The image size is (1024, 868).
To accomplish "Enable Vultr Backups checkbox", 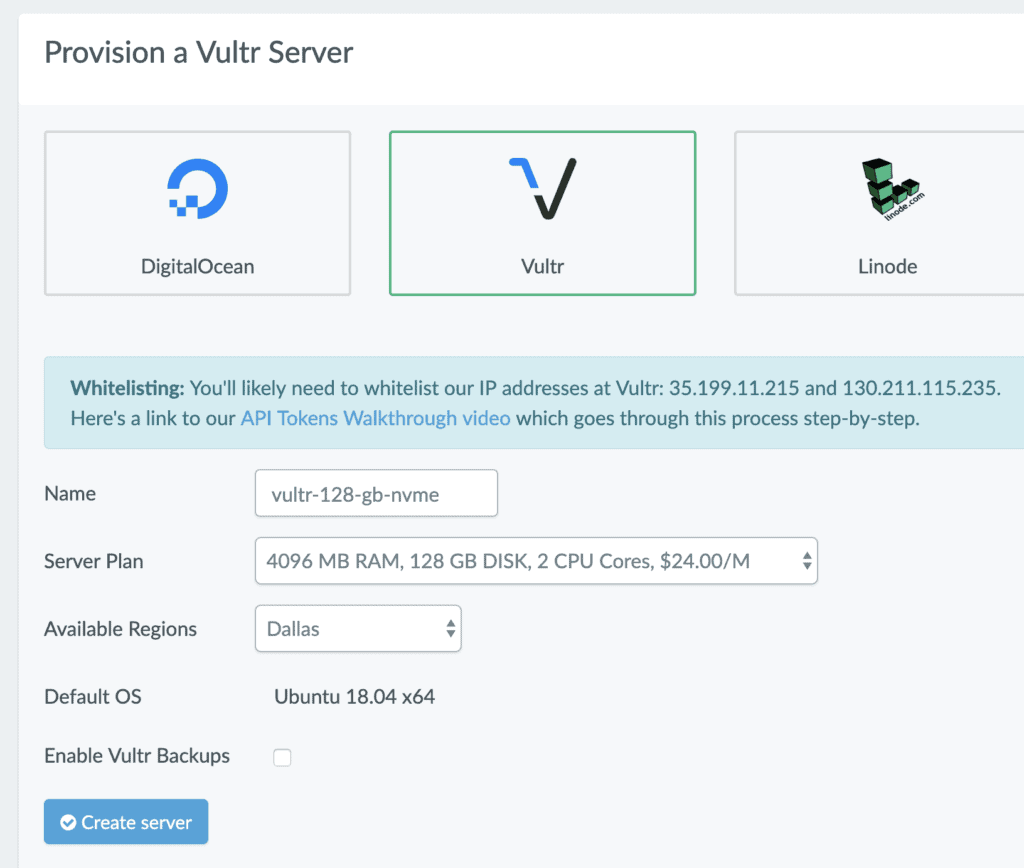I will (282, 758).
